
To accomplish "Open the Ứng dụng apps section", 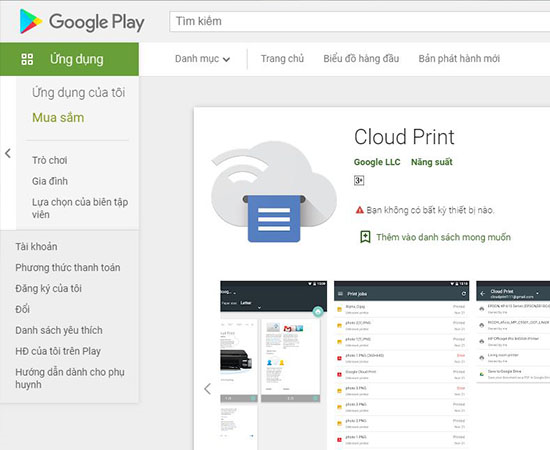I will click(69, 59).
